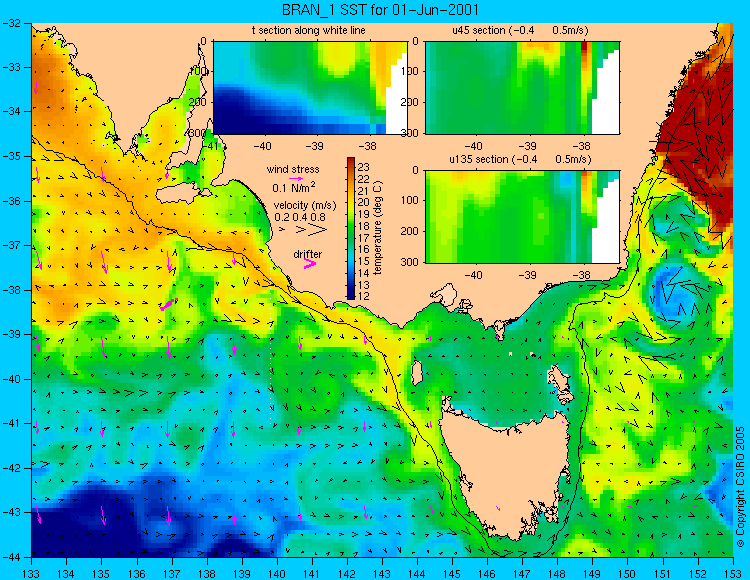Click the "drifter" legend label
Image resolution: width=750 pixels, height=580 pixels.
coord(308,254)
